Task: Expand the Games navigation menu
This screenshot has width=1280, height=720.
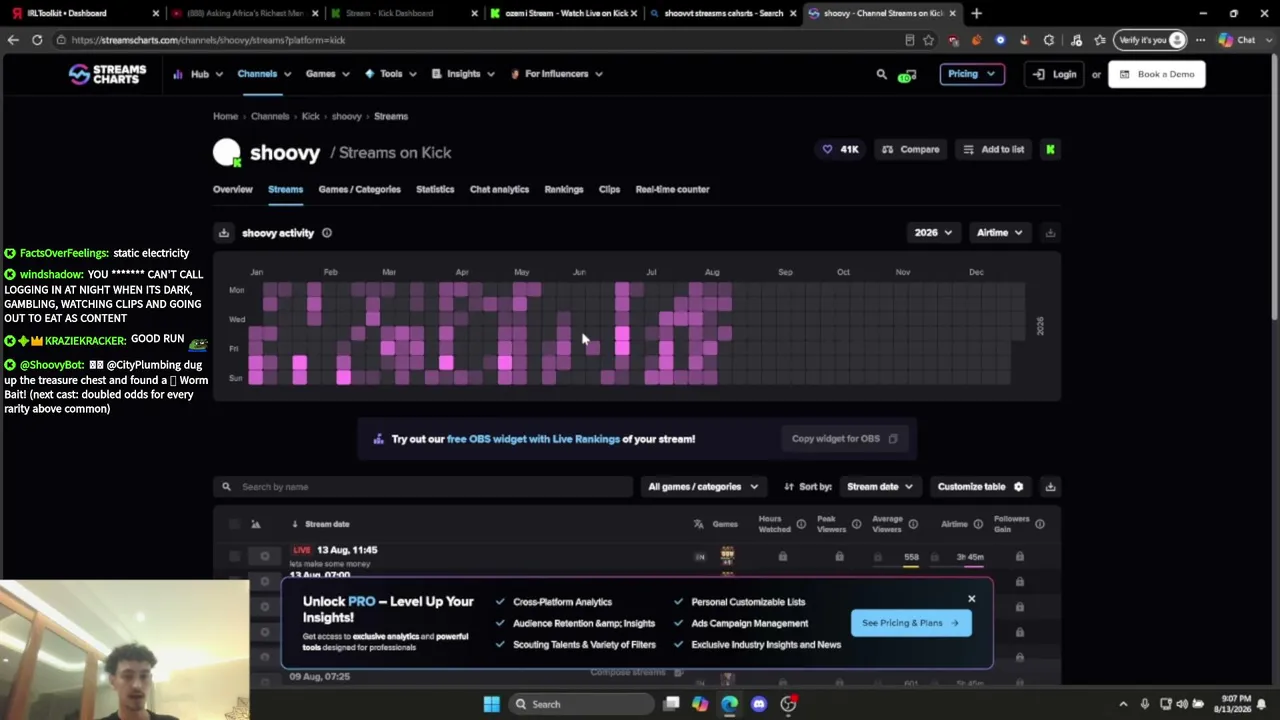Action: click(x=328, y=74)
